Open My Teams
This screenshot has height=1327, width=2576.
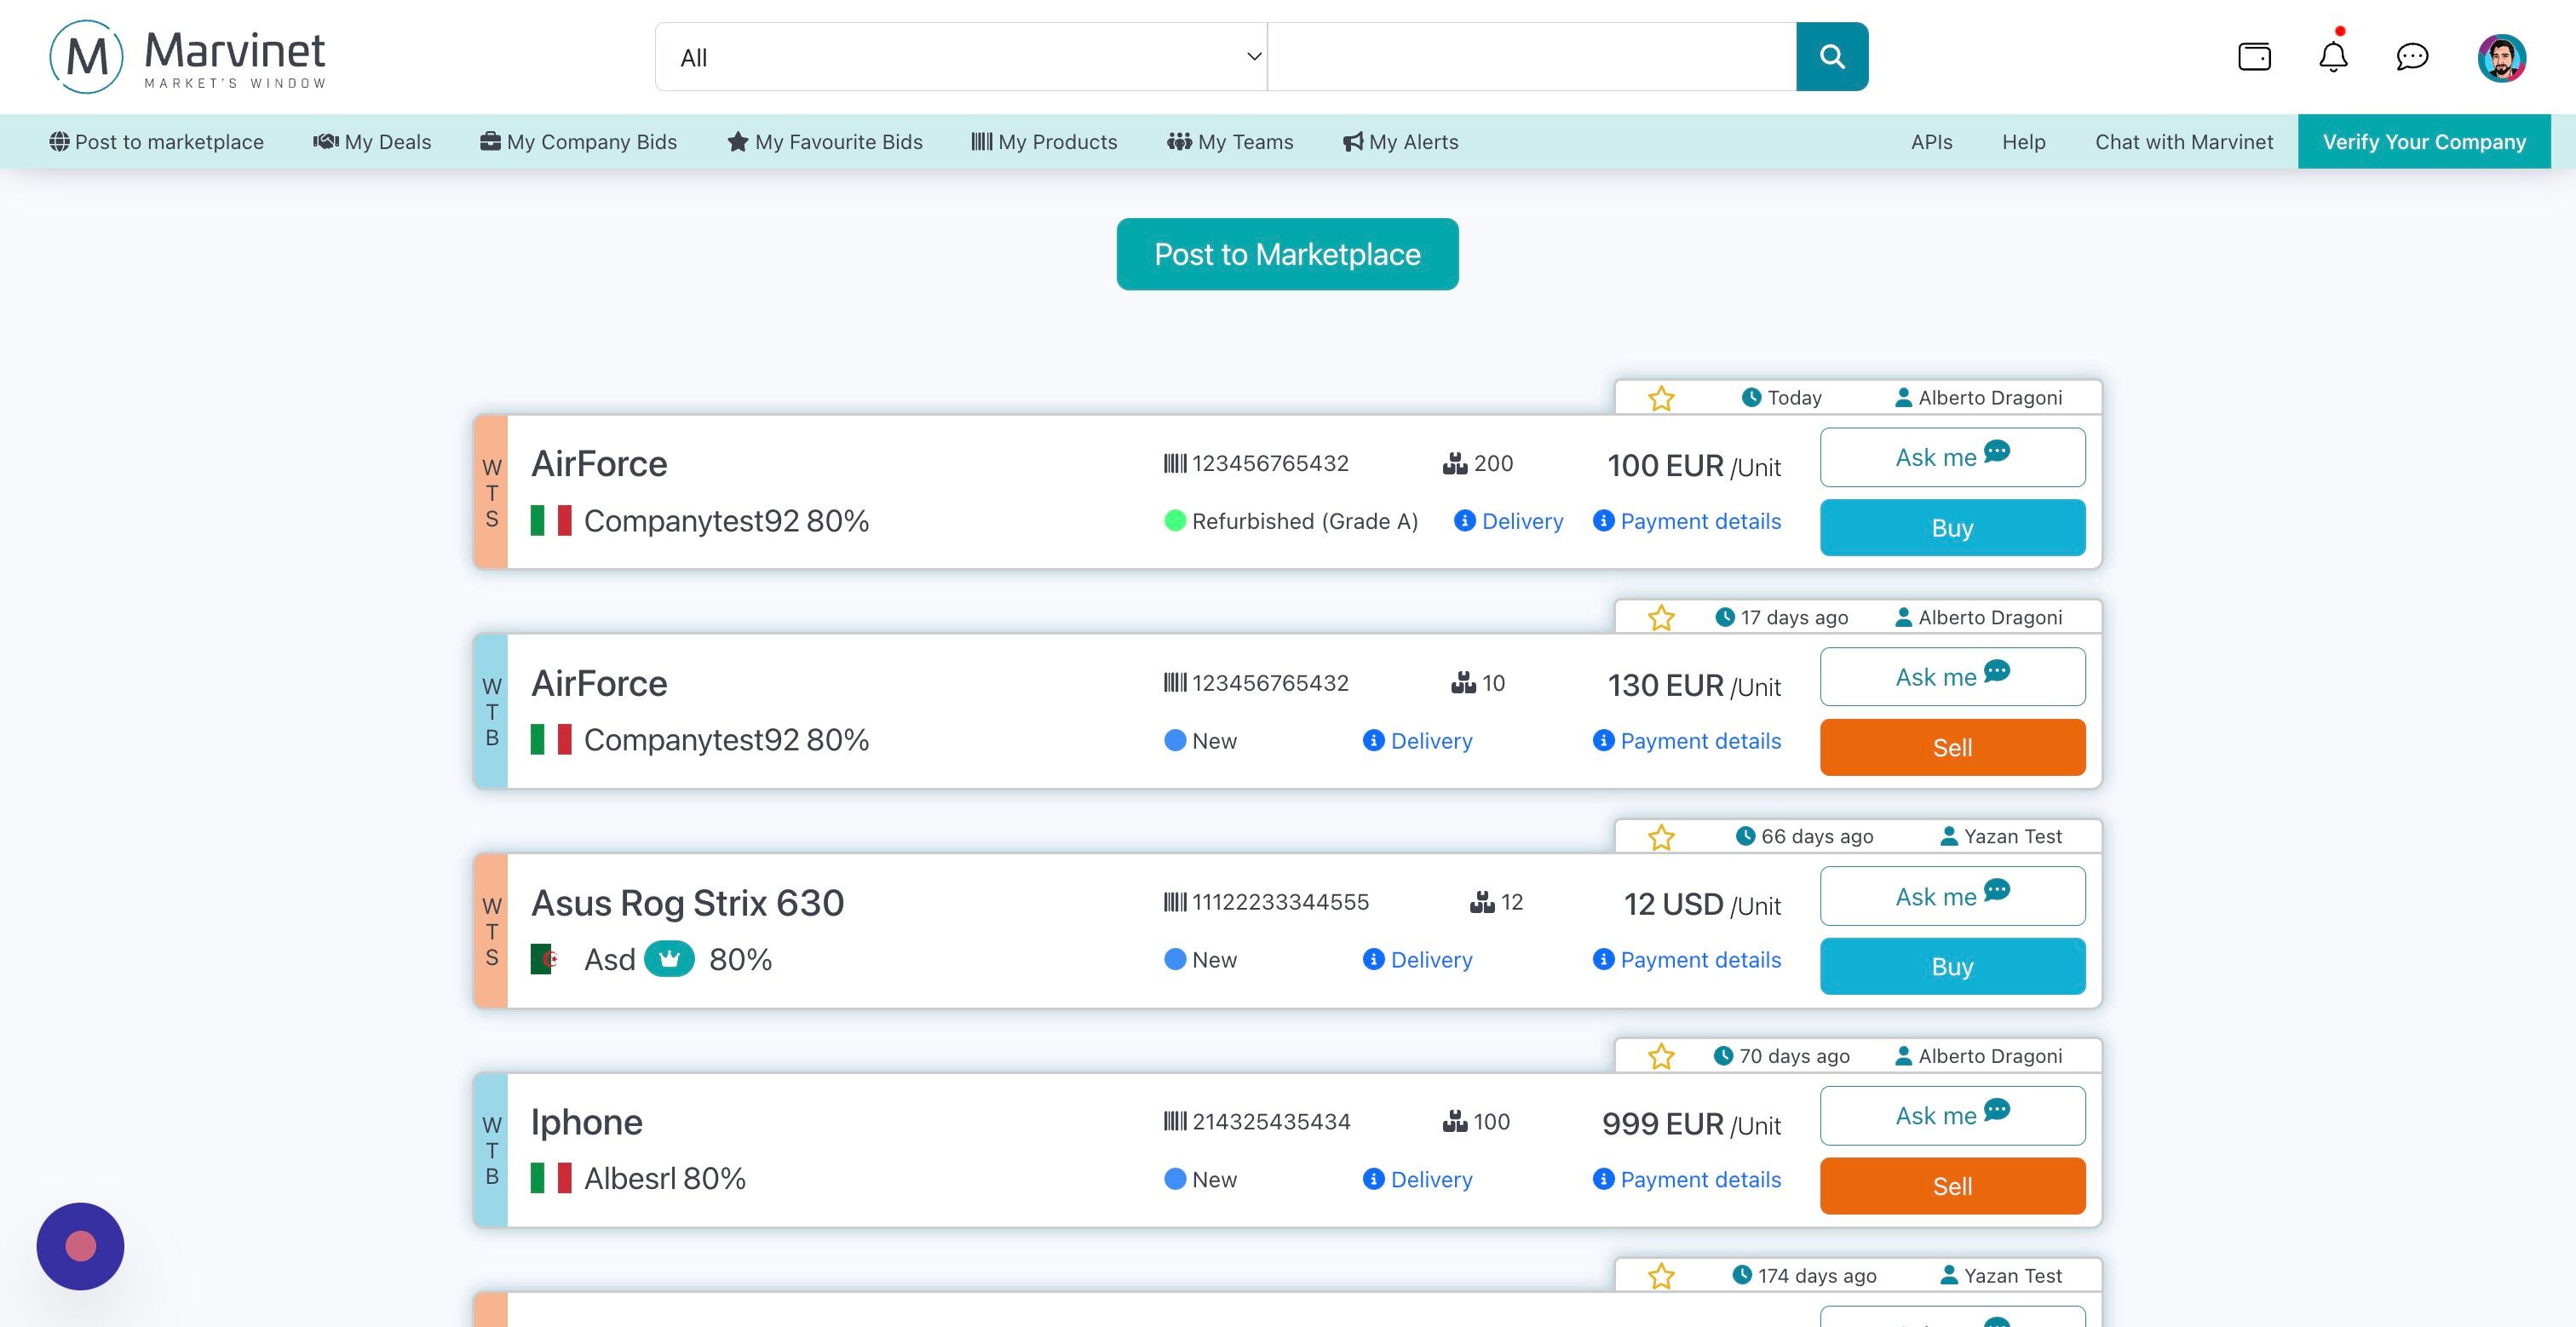1230,142
